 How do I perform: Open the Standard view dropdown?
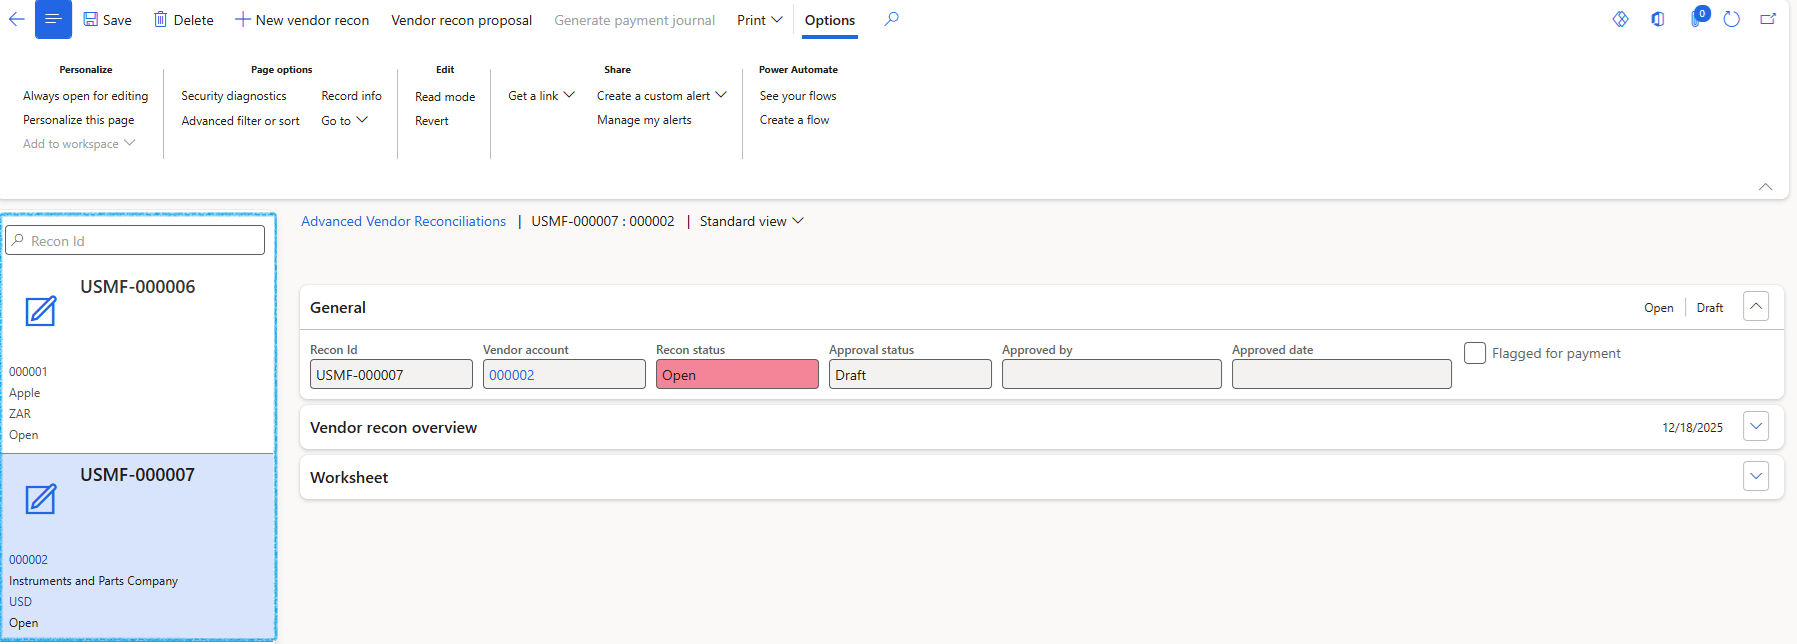[x=751, y=221]
